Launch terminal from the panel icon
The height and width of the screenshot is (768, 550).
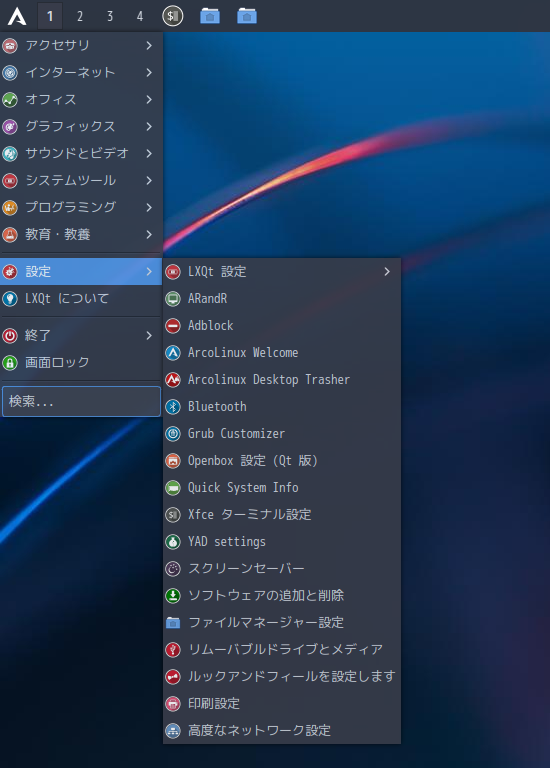[x=172, y=16]
